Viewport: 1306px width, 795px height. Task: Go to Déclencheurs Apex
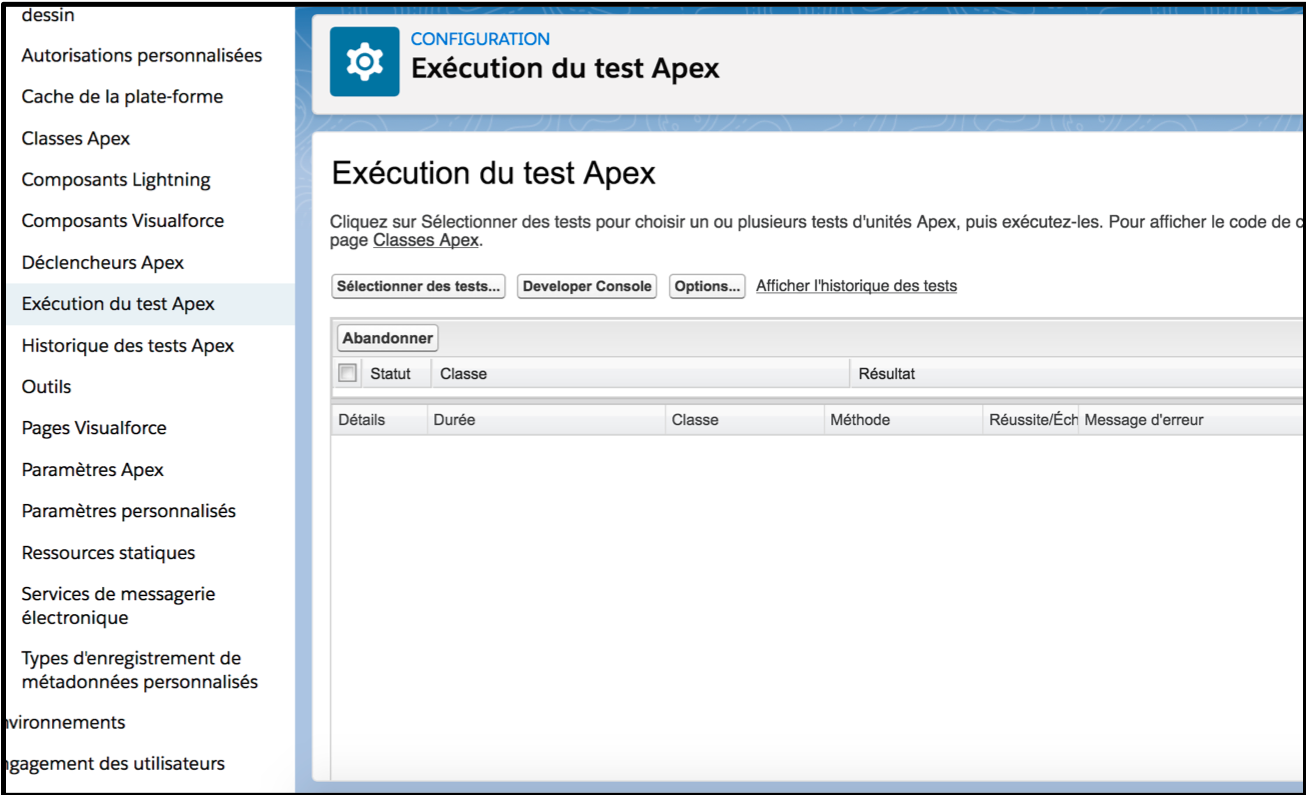(103, 263)
